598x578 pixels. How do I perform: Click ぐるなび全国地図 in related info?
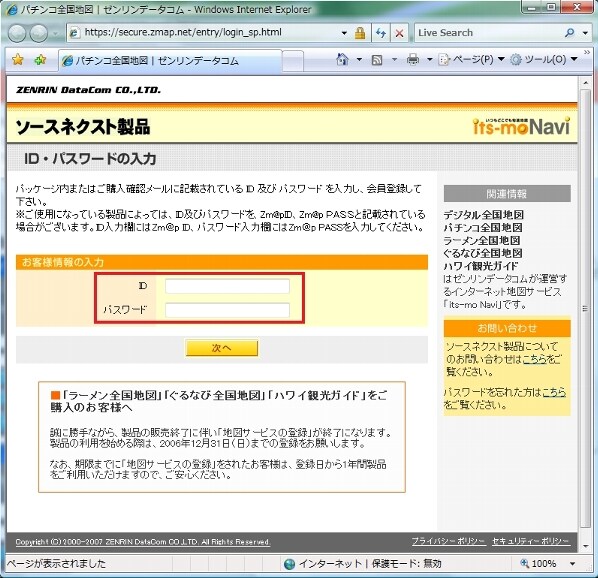pos(483,253)
